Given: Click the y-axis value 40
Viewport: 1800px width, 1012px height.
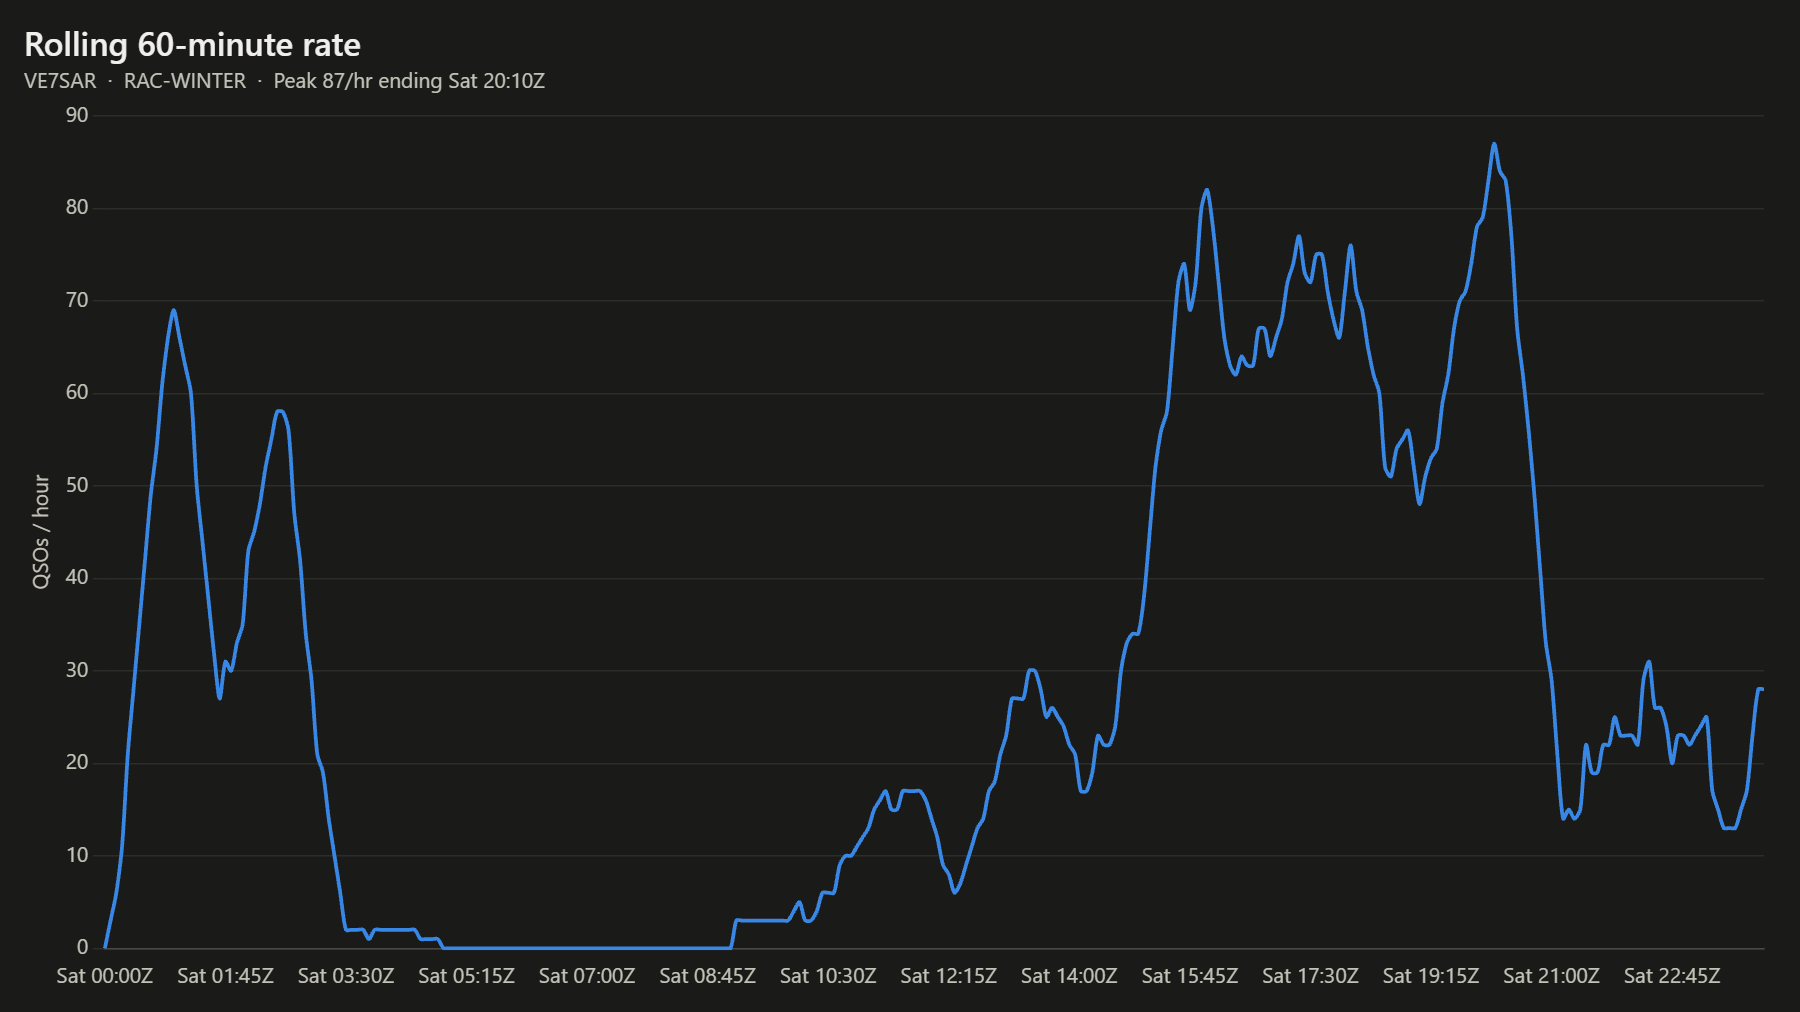Looking at the screenshot, I should tap(77, 577).
